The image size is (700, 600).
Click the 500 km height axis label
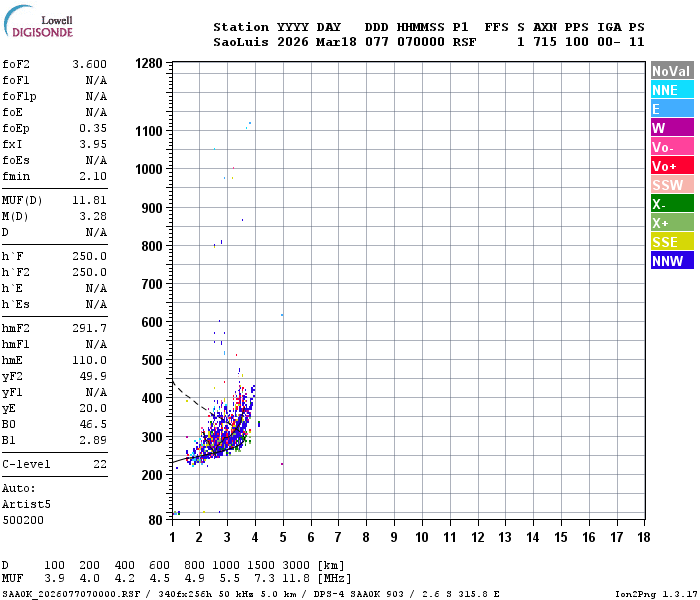[x=152, y=360]
